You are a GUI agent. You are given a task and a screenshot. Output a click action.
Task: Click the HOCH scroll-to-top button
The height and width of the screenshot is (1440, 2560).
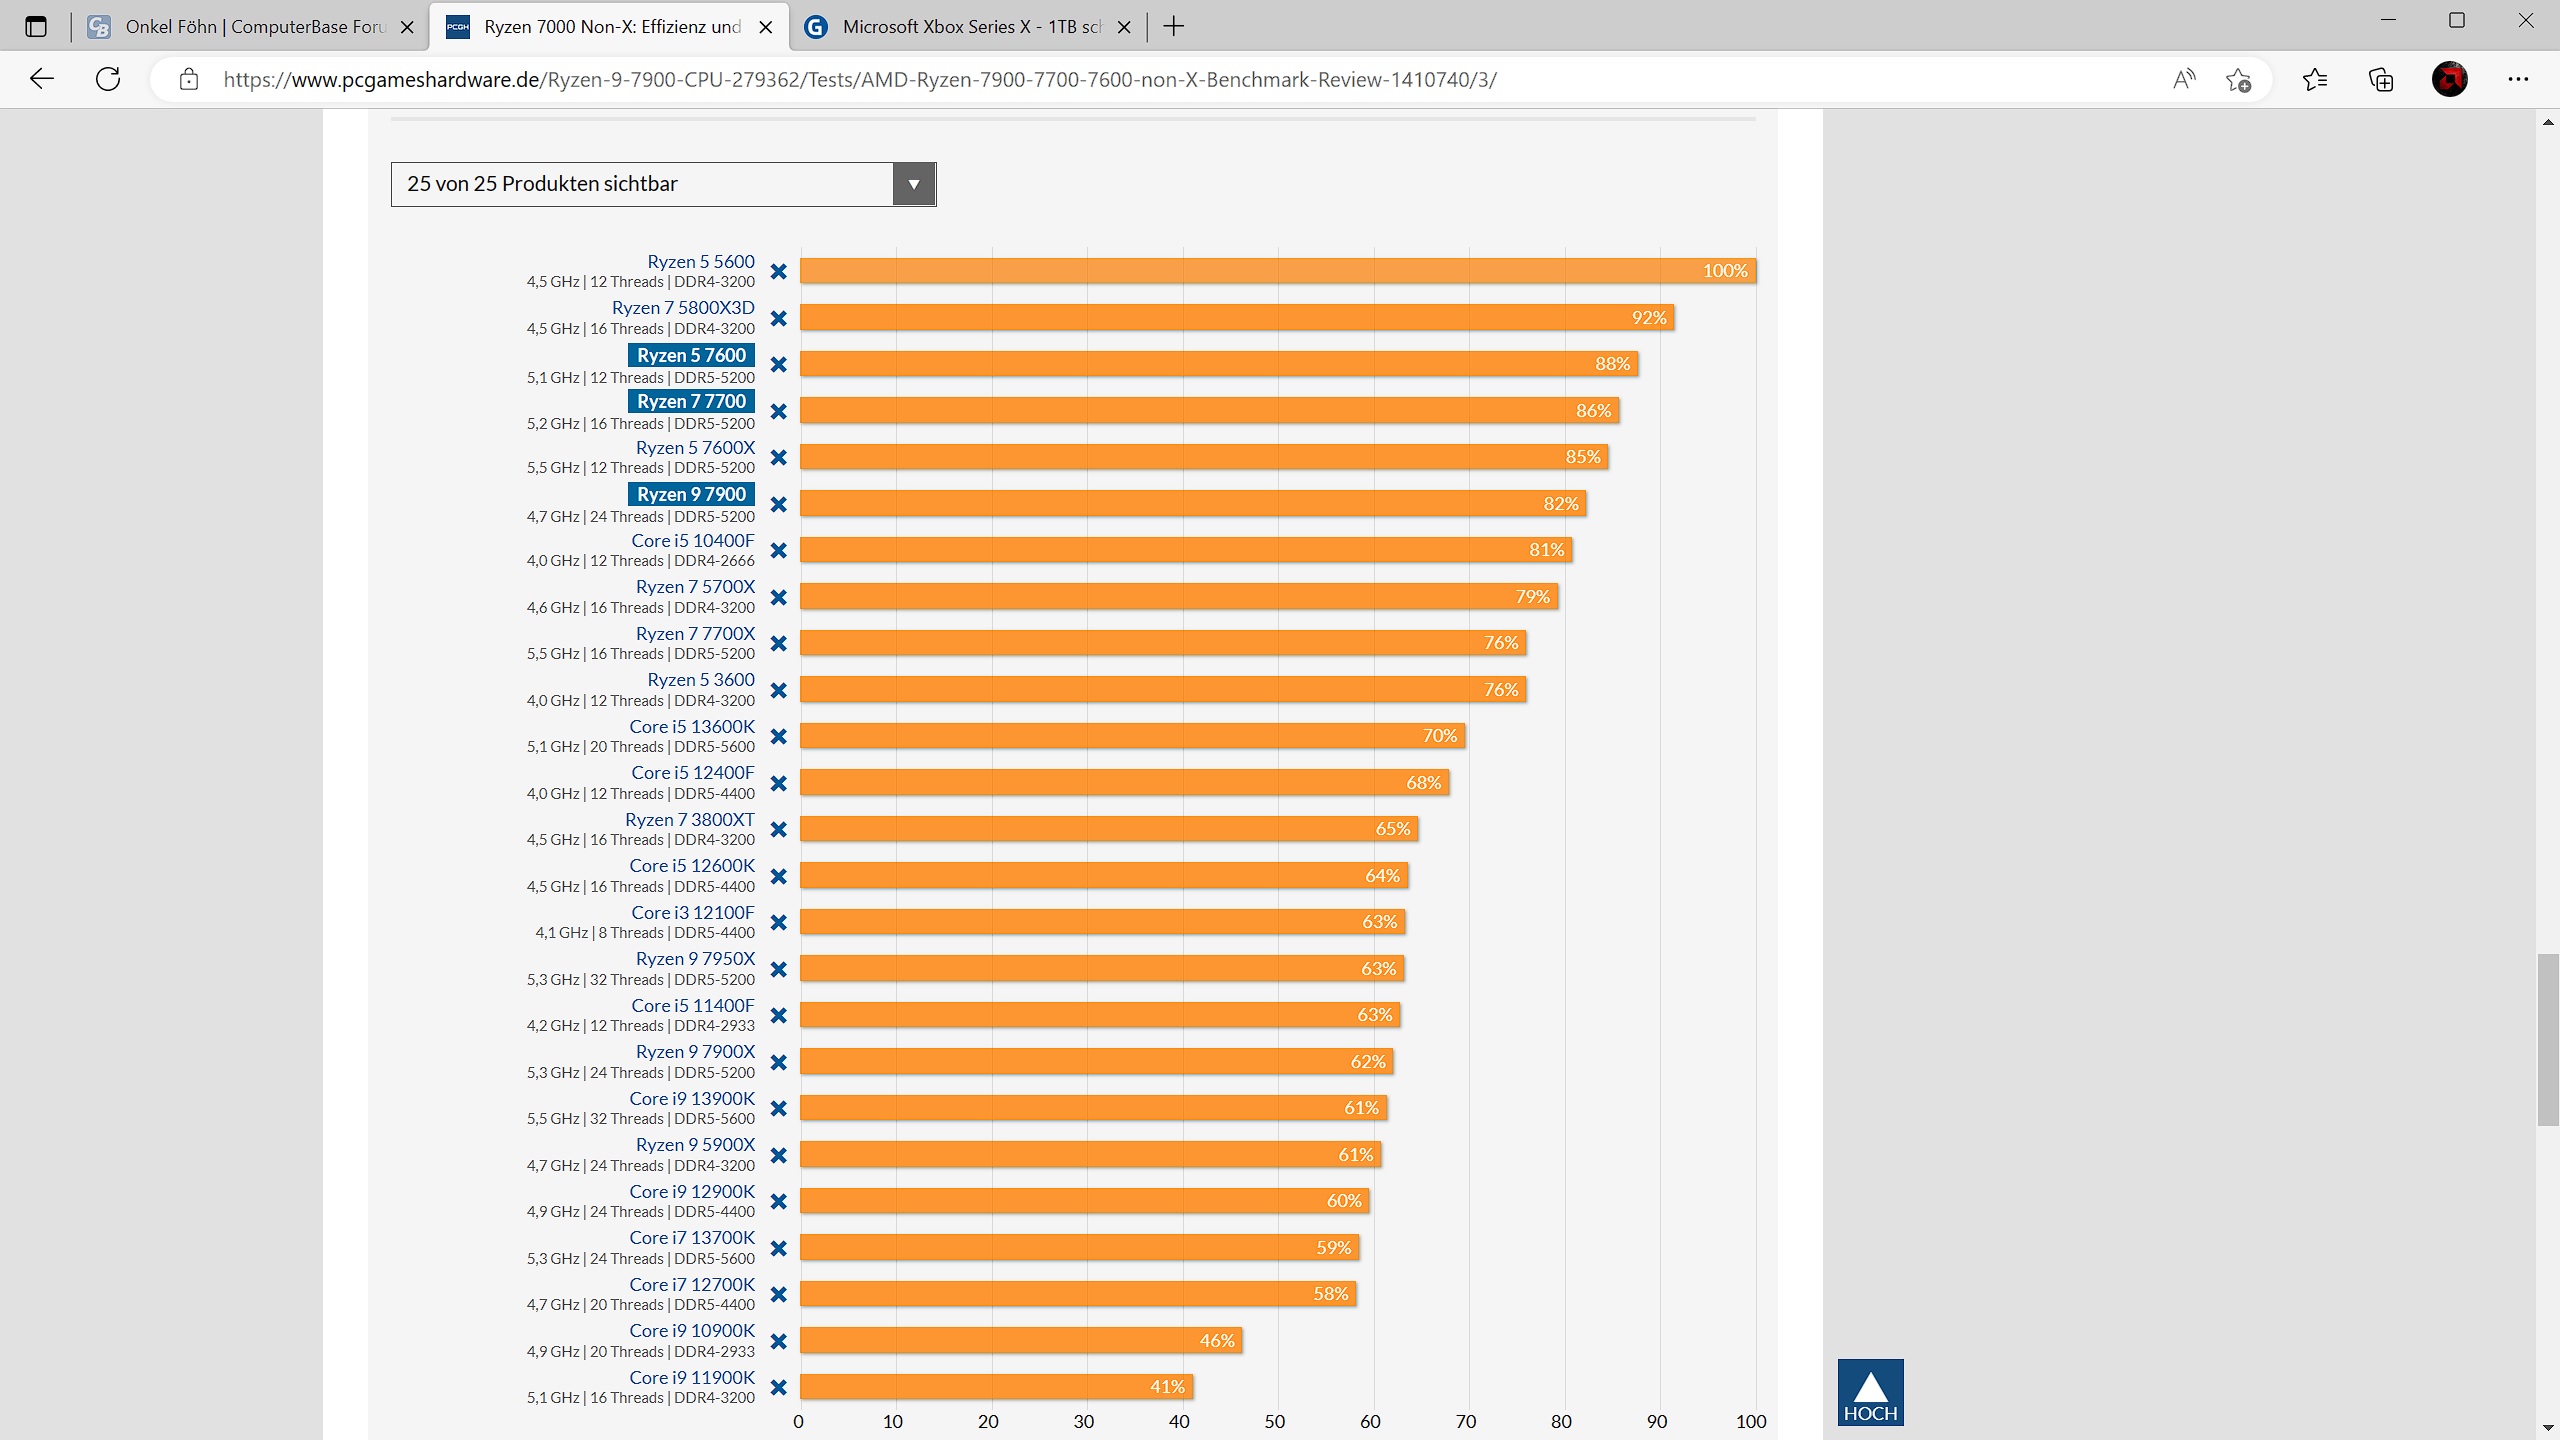point(1870,1392)
